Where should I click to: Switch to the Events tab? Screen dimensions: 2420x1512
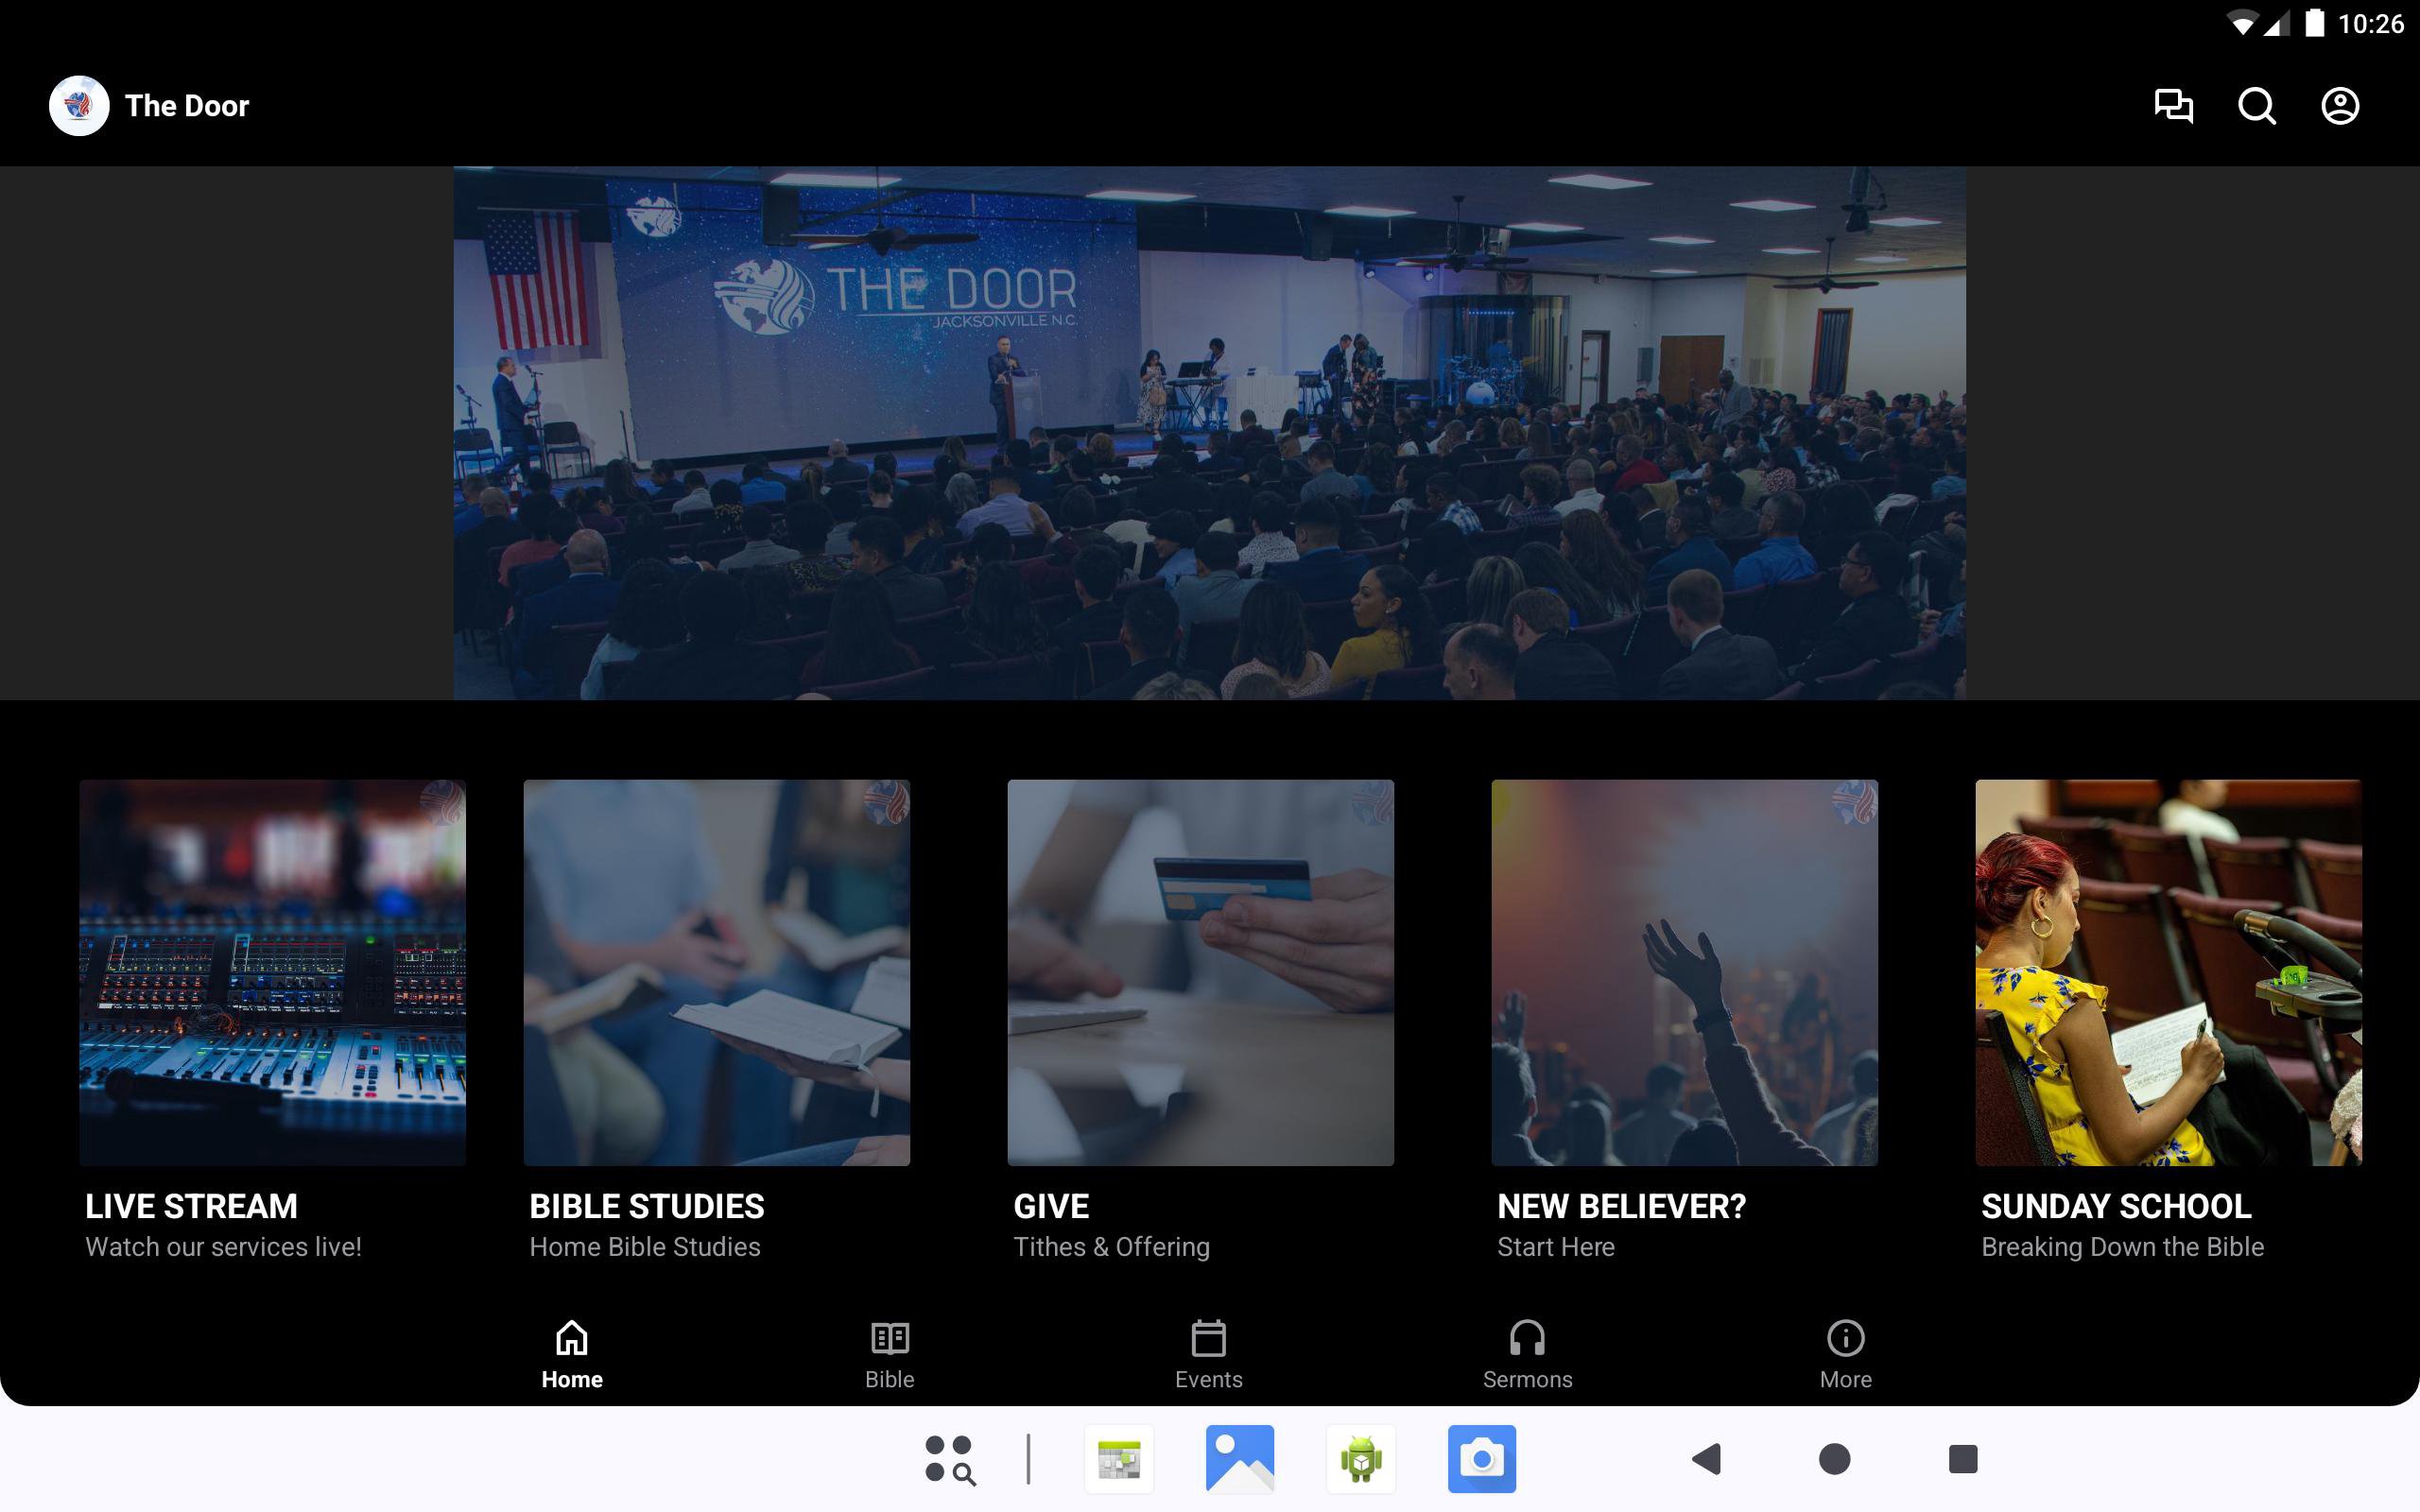[x=1208, y=1354]
